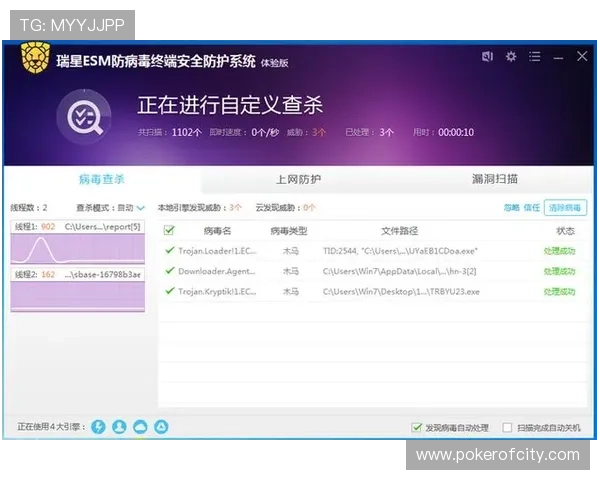Image resolution: width=600 pixels, height=480 pixels.
Task: Toggle checkmark for Trojan.Kryptik!1.EC row
Action: 169,291
